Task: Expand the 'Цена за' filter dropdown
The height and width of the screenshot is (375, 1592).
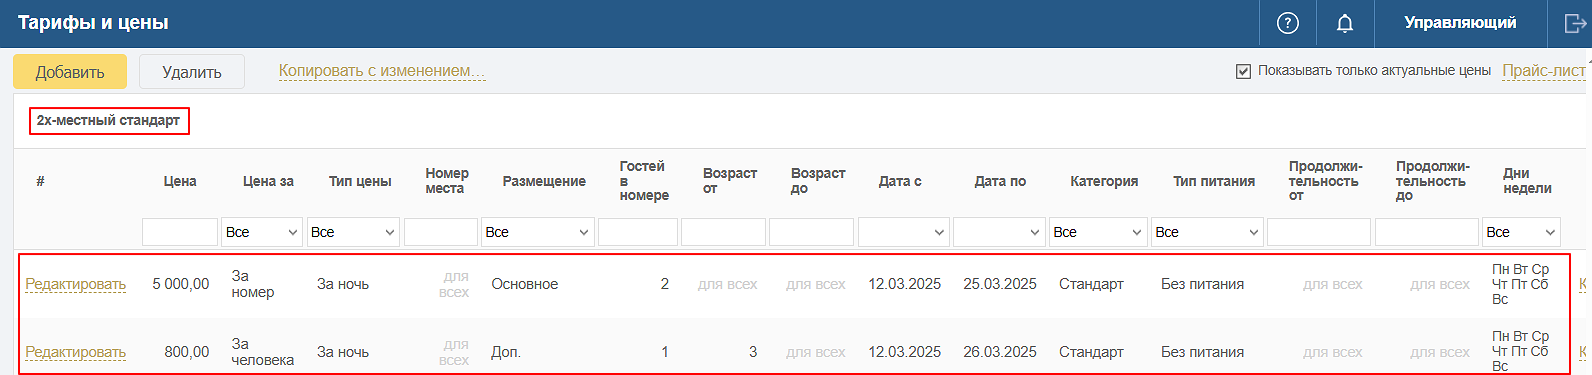Action: [x=262, y=232]
